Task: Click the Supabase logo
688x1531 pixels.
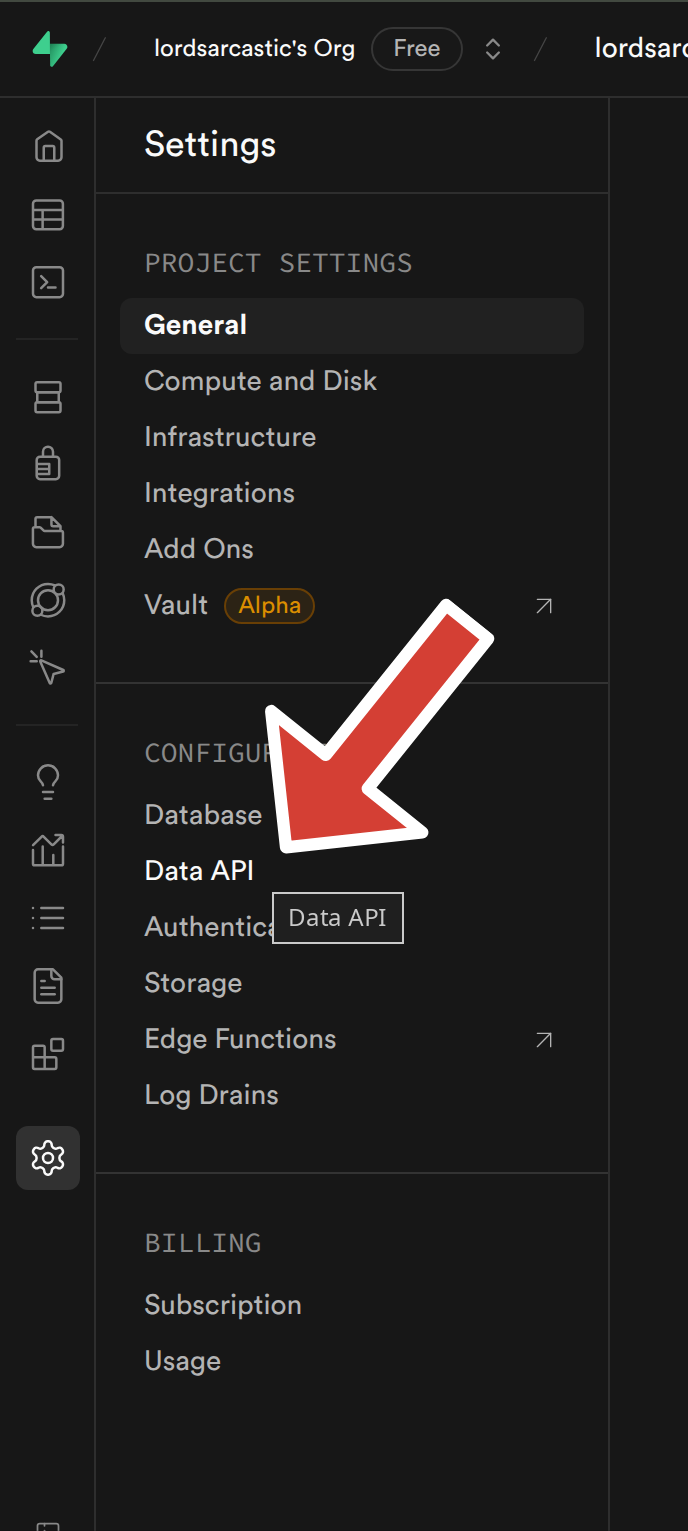Action: [x=48, y=48]
